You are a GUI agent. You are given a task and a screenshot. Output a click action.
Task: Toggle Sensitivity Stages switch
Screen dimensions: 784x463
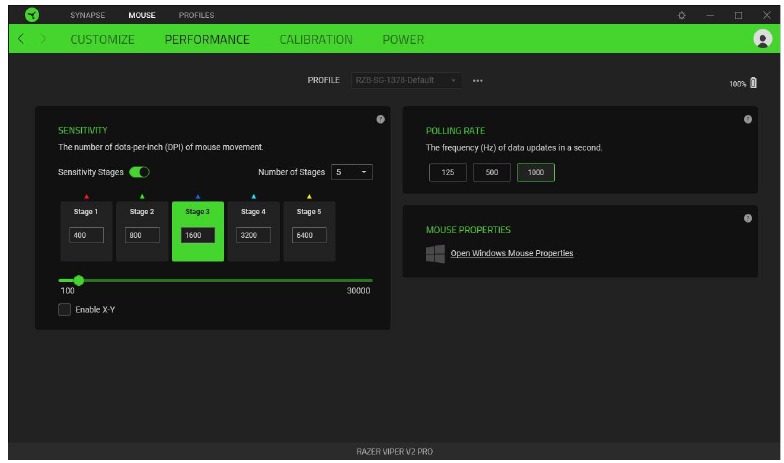(139, 172)
